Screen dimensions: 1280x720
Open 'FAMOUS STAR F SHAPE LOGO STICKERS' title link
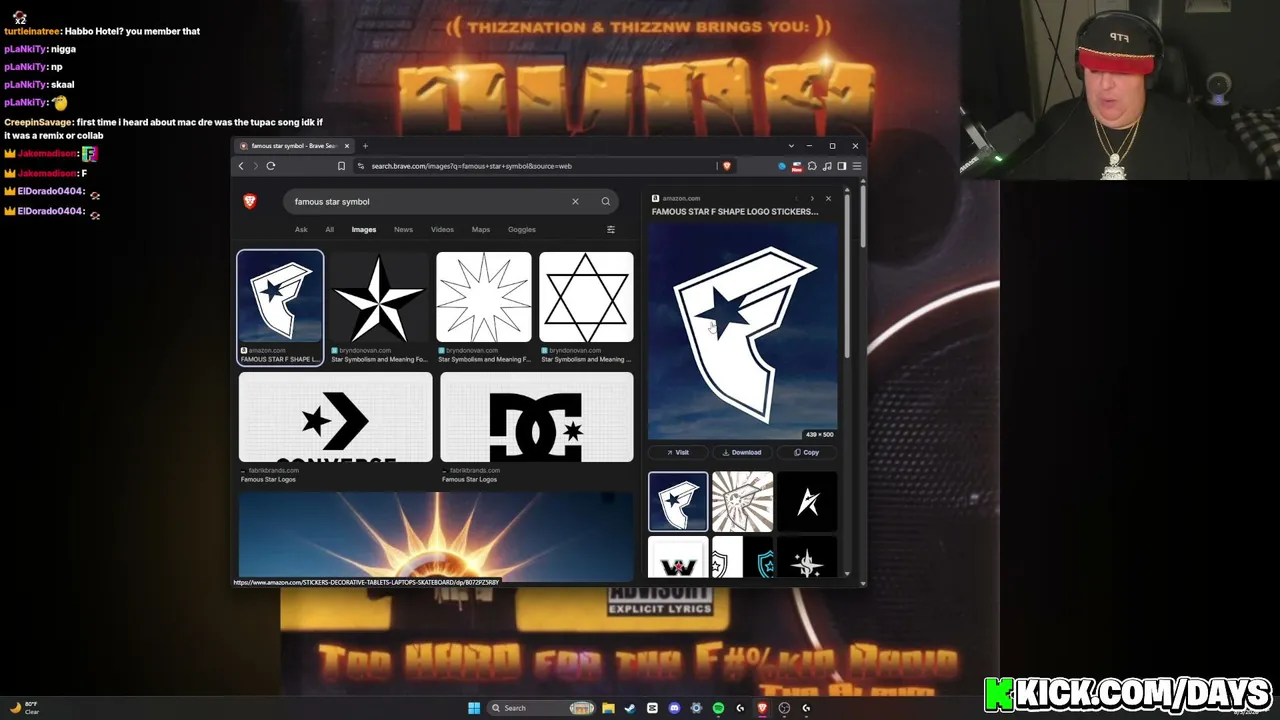[x=735, y=212]
